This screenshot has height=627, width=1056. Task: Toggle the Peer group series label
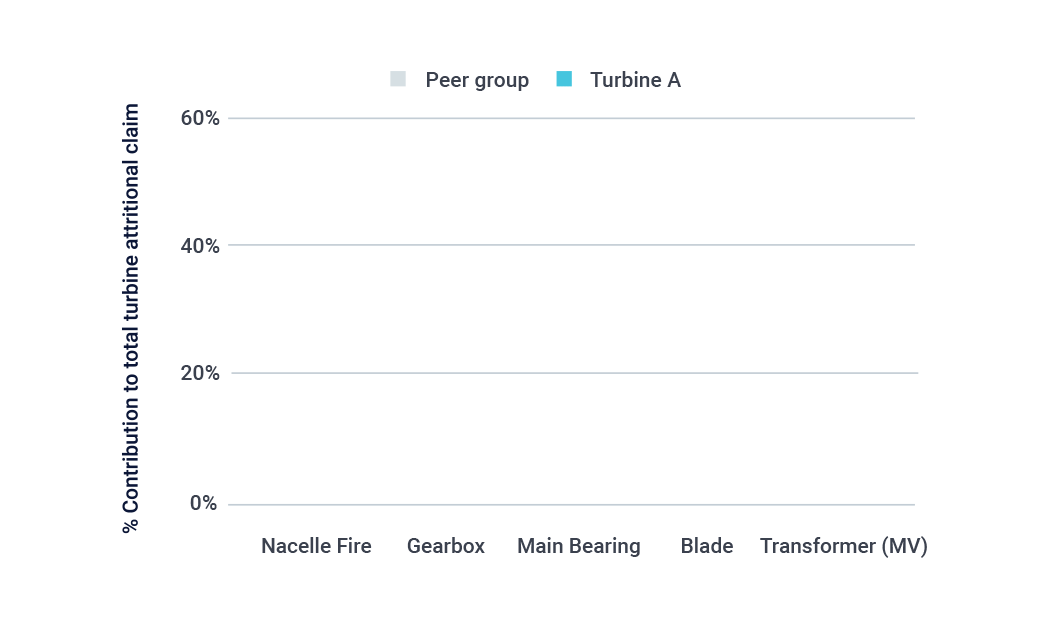click(x=477, y=80)
